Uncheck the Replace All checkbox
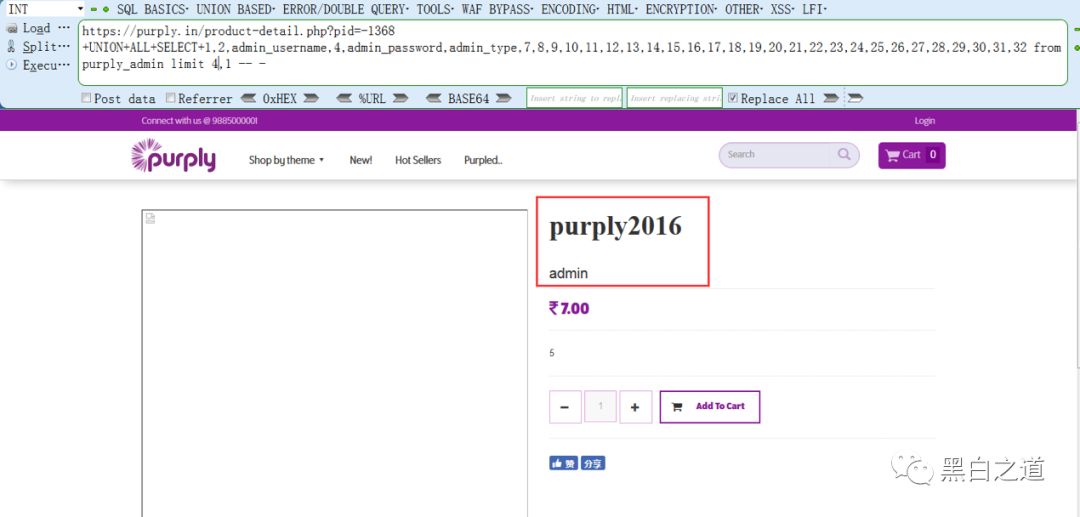The width and height of the screenshot is (1080, 517). point(732,98)
